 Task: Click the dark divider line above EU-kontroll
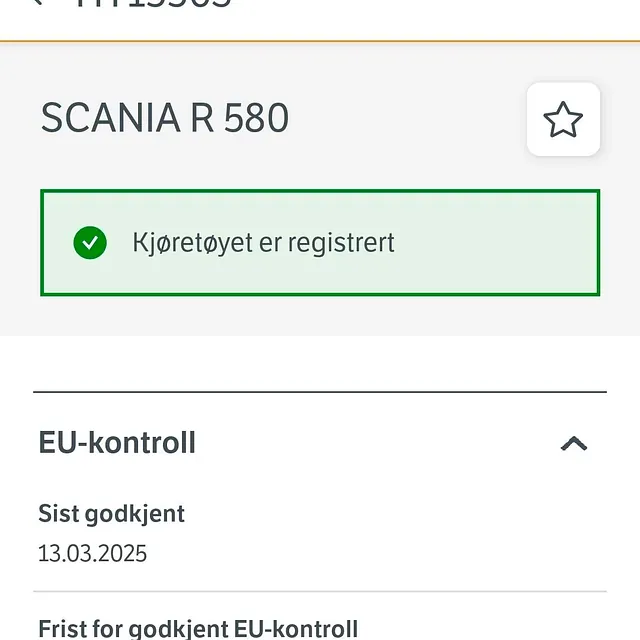tap(320, 392)
